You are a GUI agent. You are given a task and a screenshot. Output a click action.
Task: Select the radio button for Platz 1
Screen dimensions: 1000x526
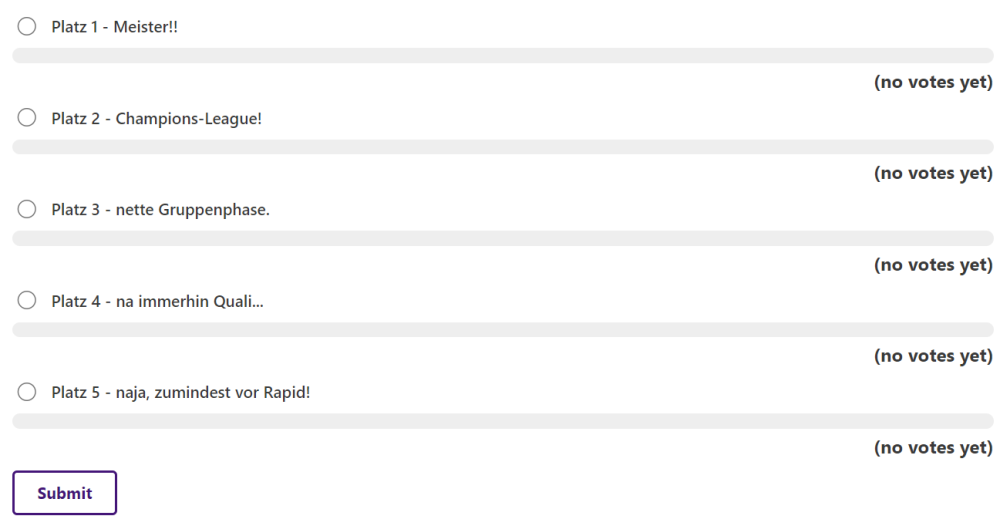coord(27,27)
